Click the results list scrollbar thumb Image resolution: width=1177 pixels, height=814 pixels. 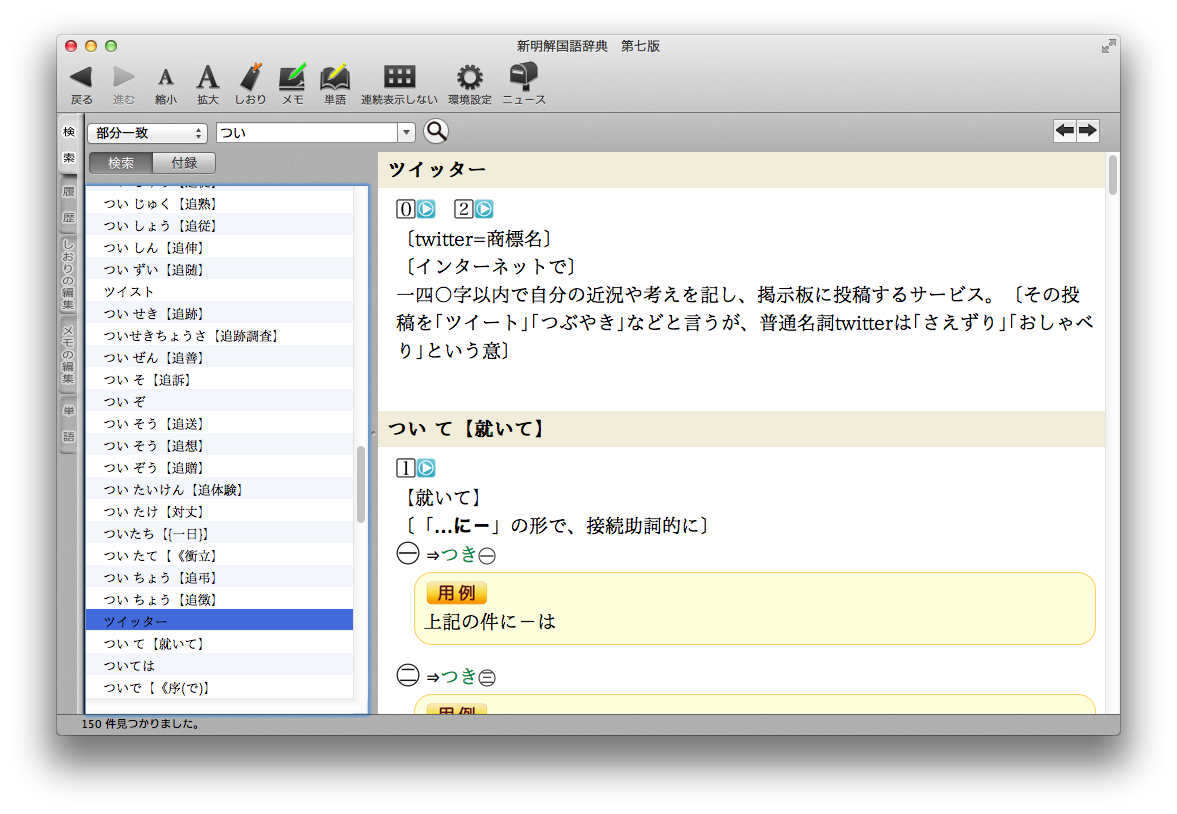(361, 484)
